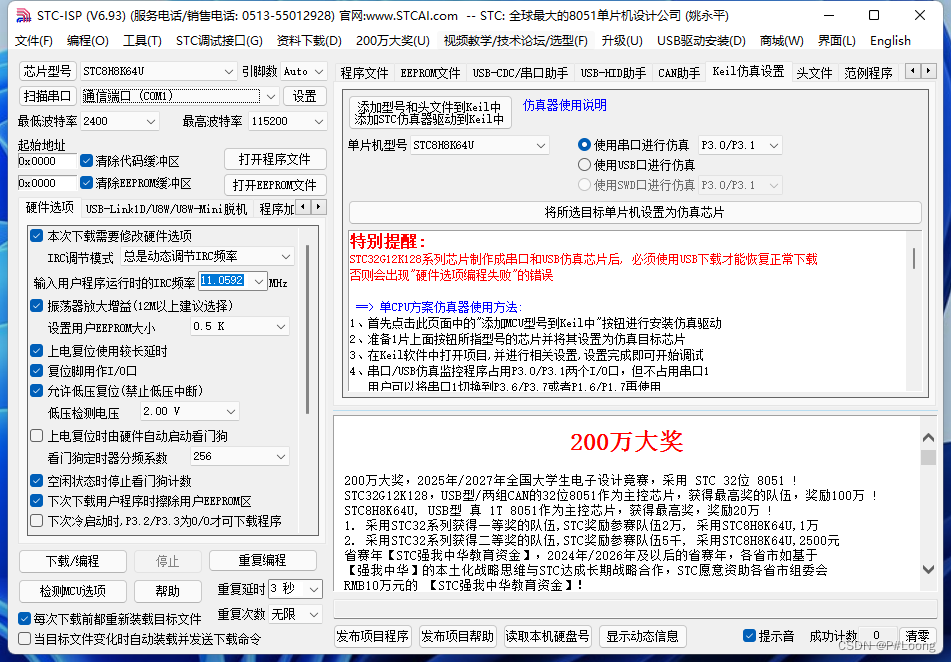
Task: Click hardware options panel vertical scrollbar
Action: pyautogui.click(x=308, y=329)
